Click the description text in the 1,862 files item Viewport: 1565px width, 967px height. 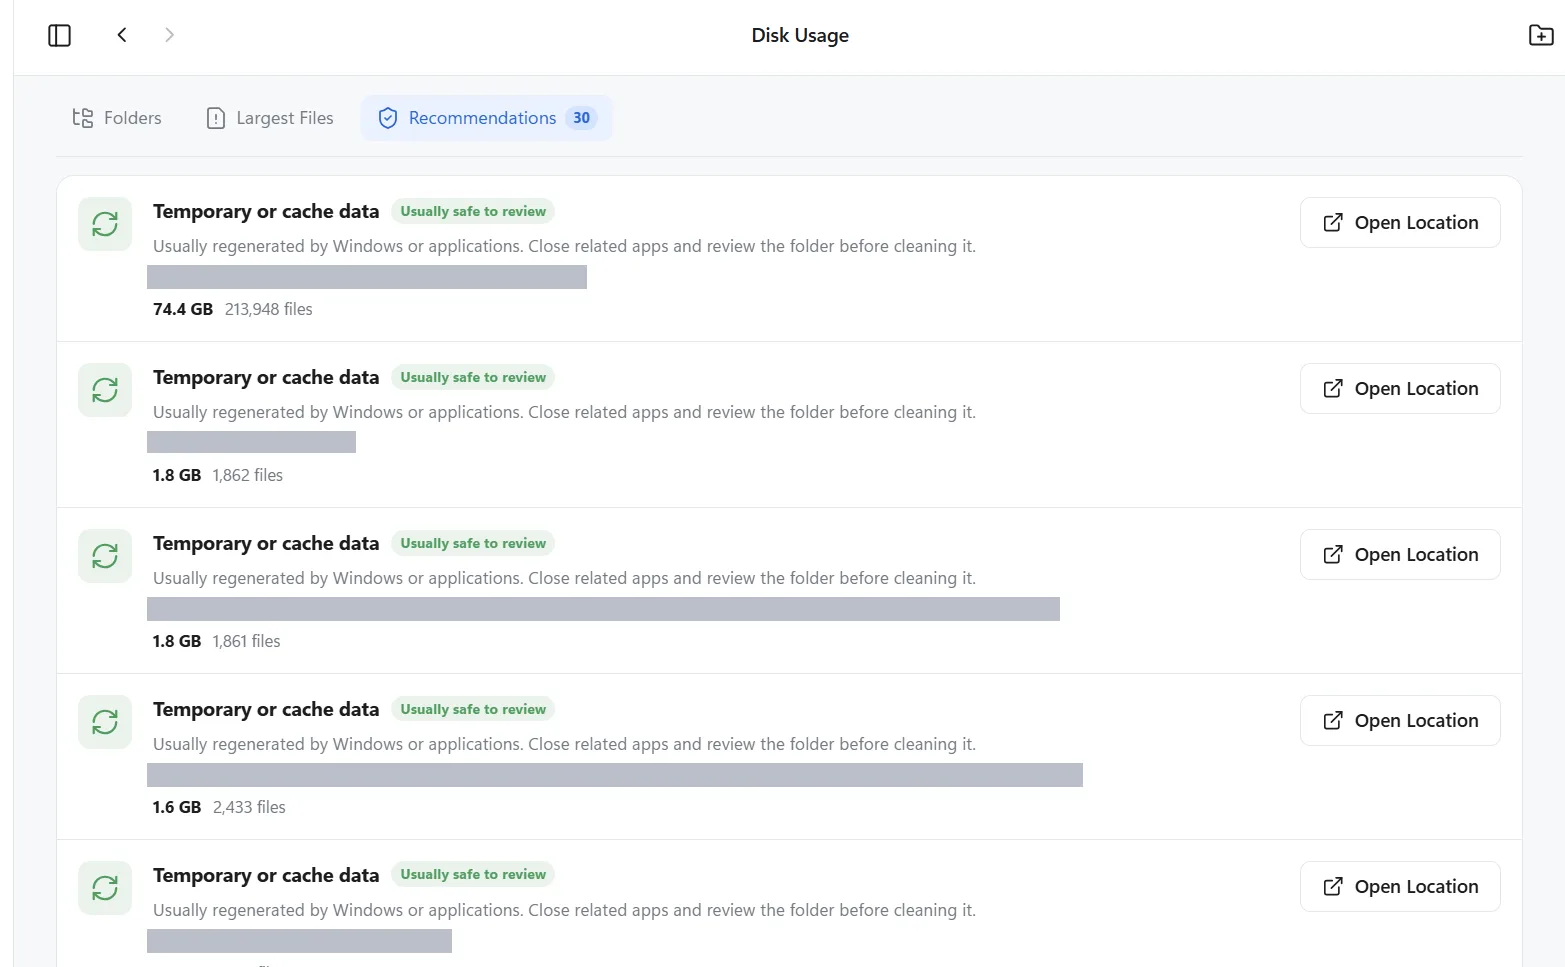564,413
